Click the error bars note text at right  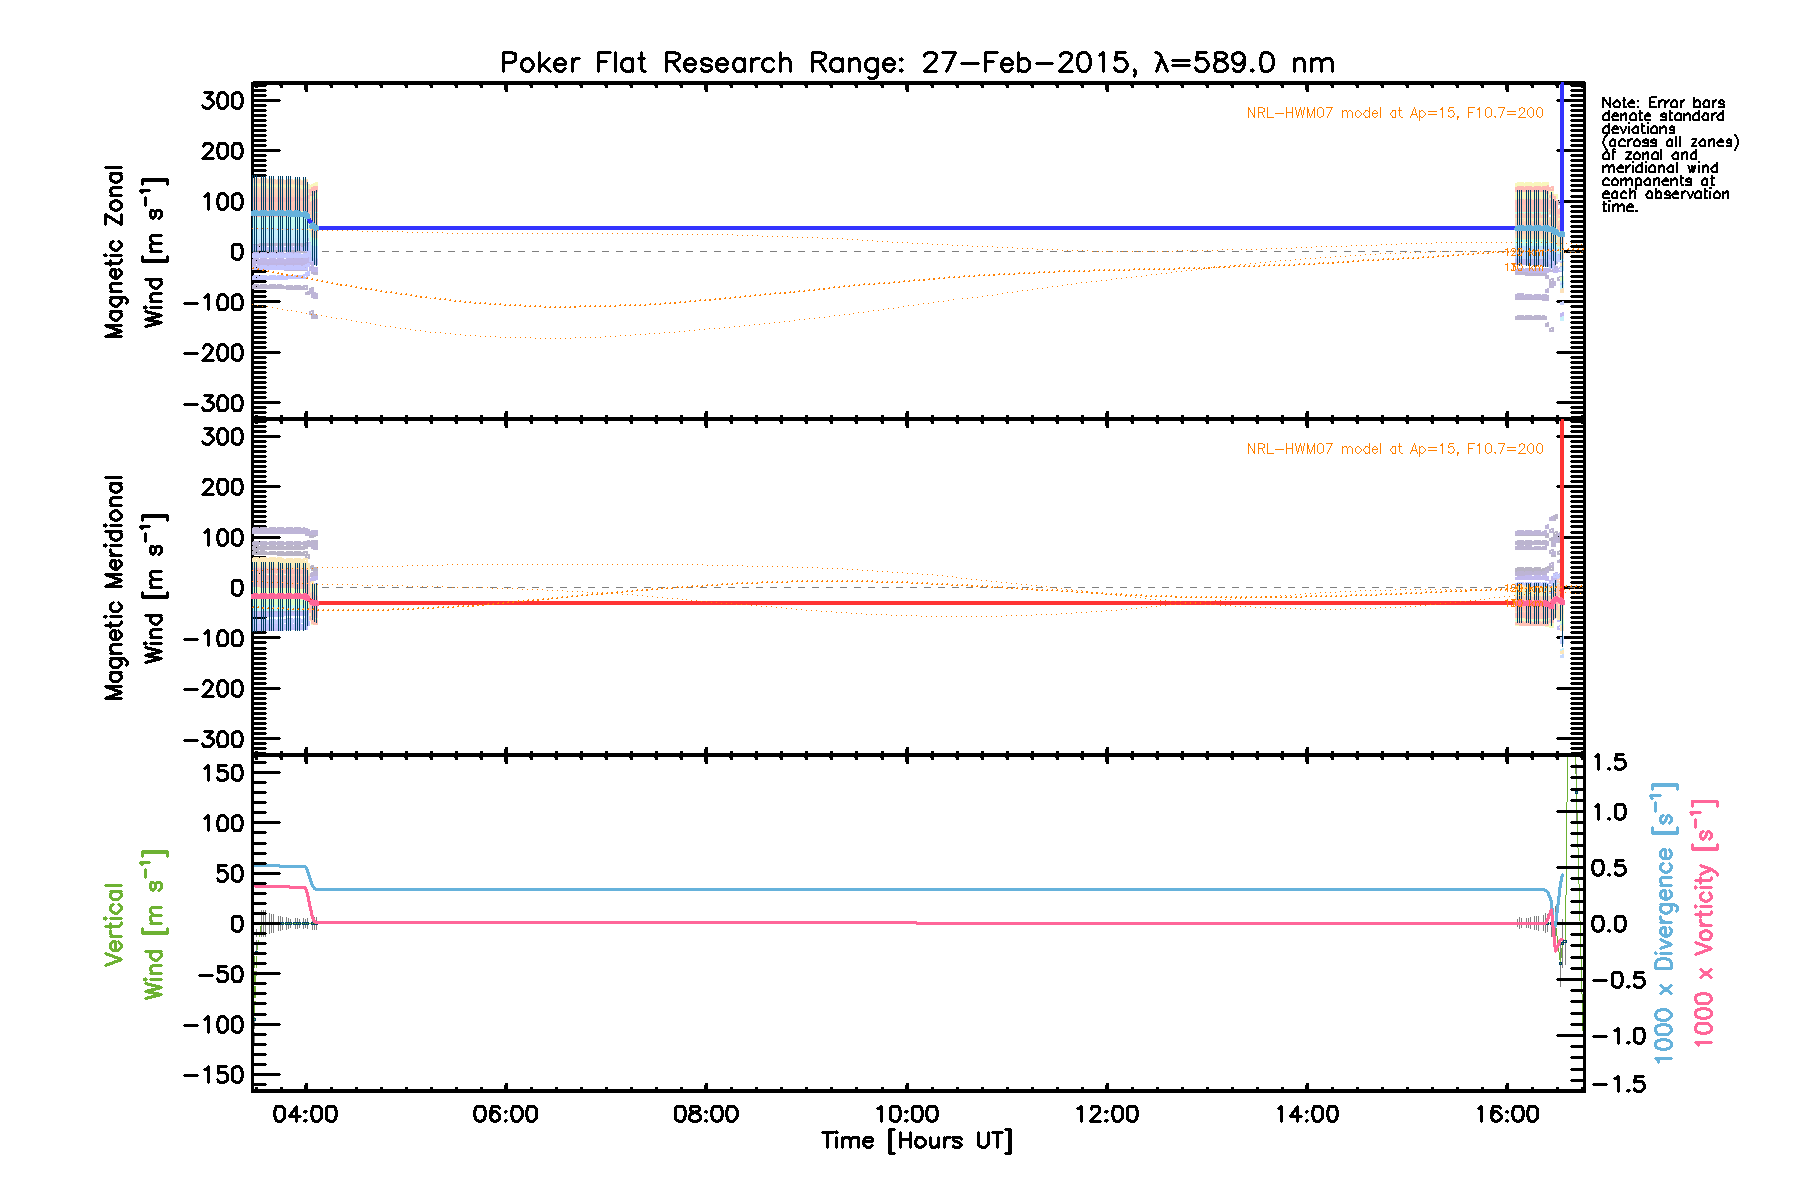[1668, 155]
